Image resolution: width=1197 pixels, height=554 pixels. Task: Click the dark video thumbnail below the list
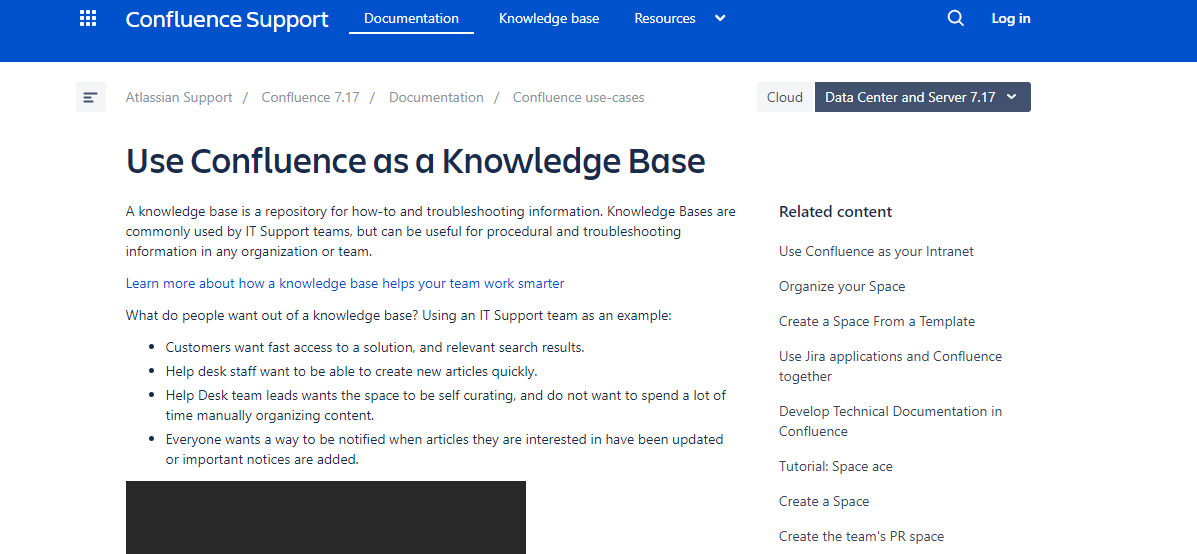(x=326, y=517)
